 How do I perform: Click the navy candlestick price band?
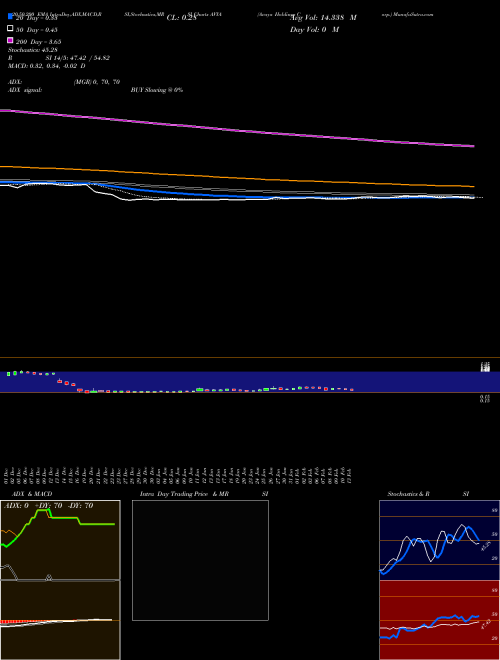pos(250,382)
